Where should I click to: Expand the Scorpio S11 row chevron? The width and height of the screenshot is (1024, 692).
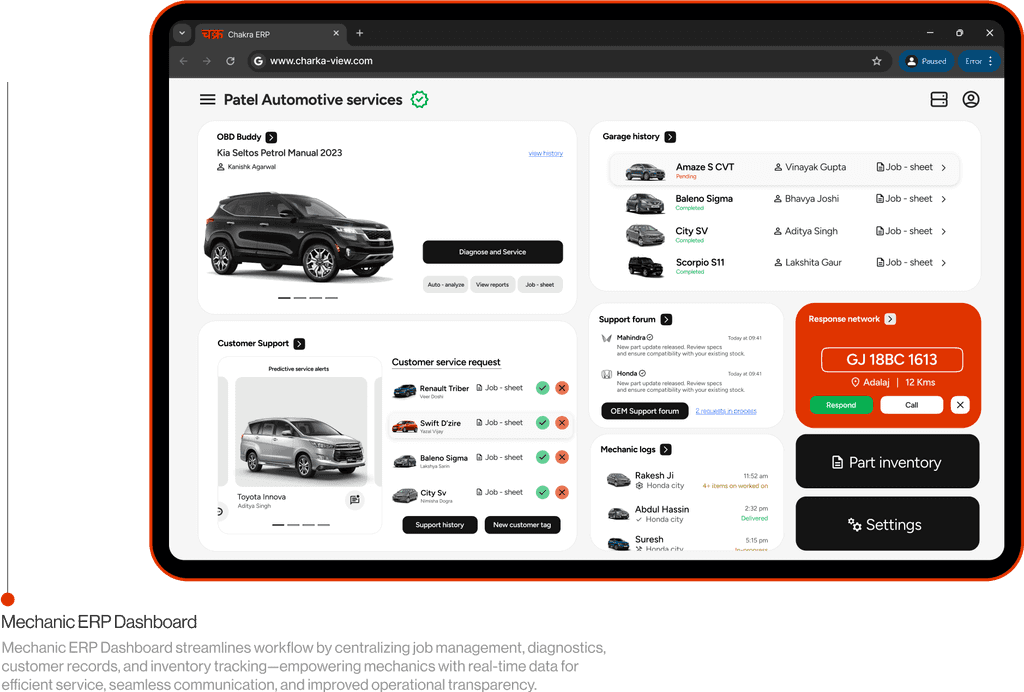coord(944,262)
